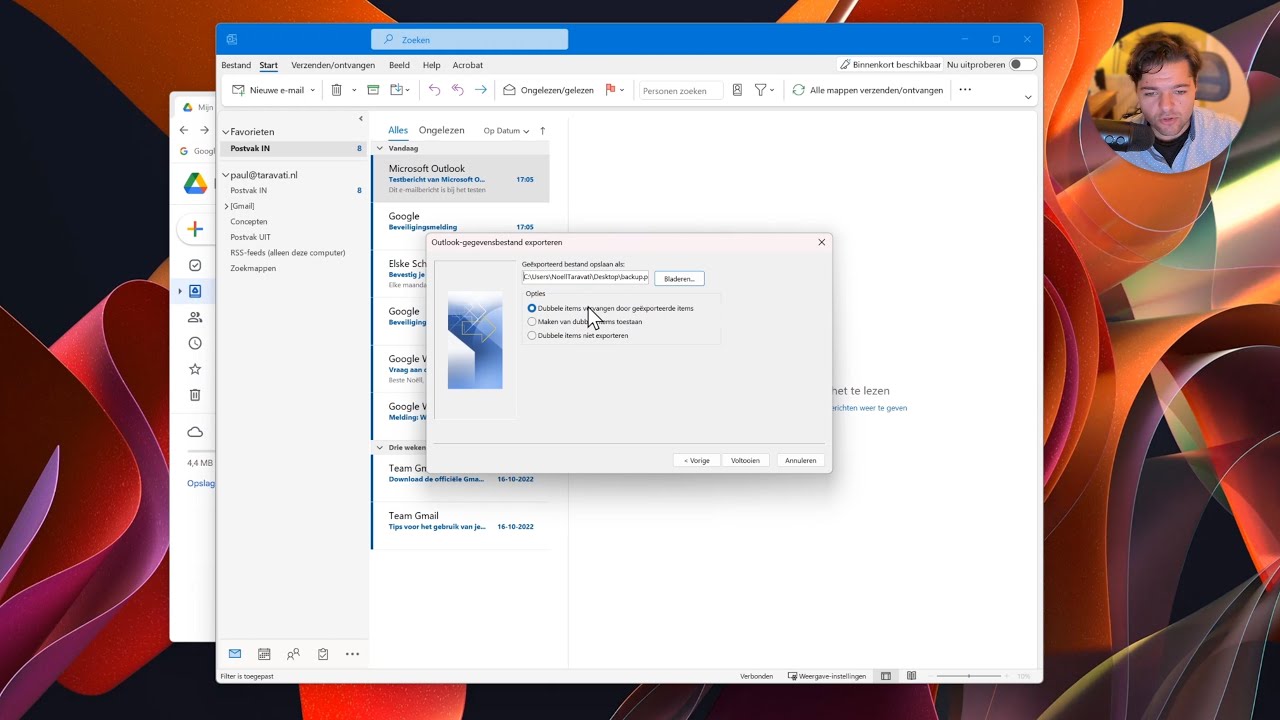Open ribbon overflow three dots
The height and width of the screenshot is (720, 1280).
coord(965,90)
